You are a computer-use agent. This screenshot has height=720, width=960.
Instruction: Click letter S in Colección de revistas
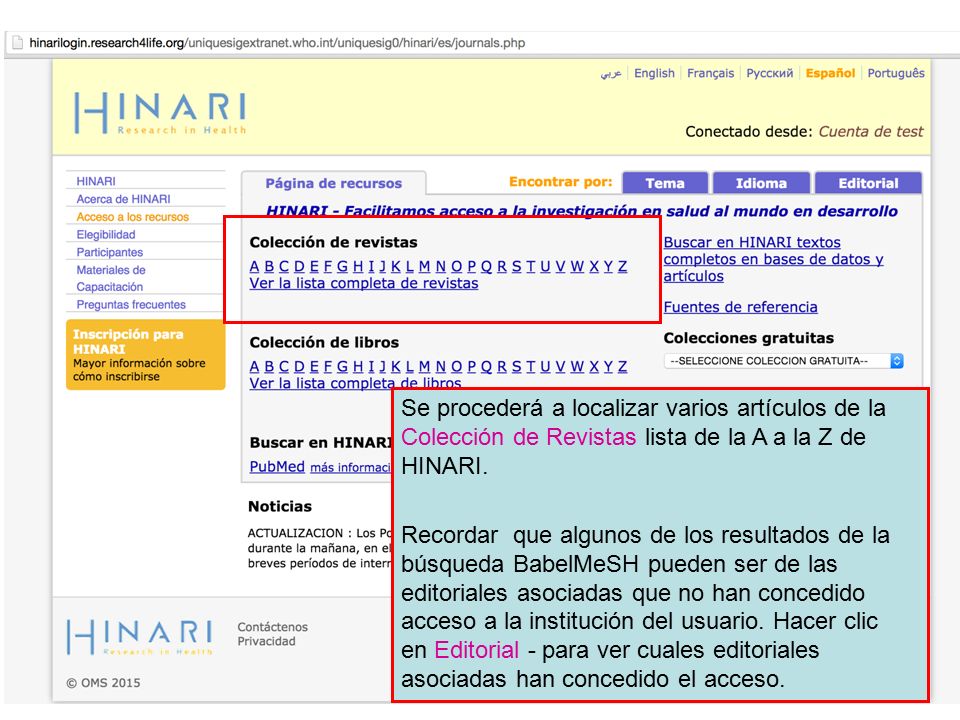point(517,266)
